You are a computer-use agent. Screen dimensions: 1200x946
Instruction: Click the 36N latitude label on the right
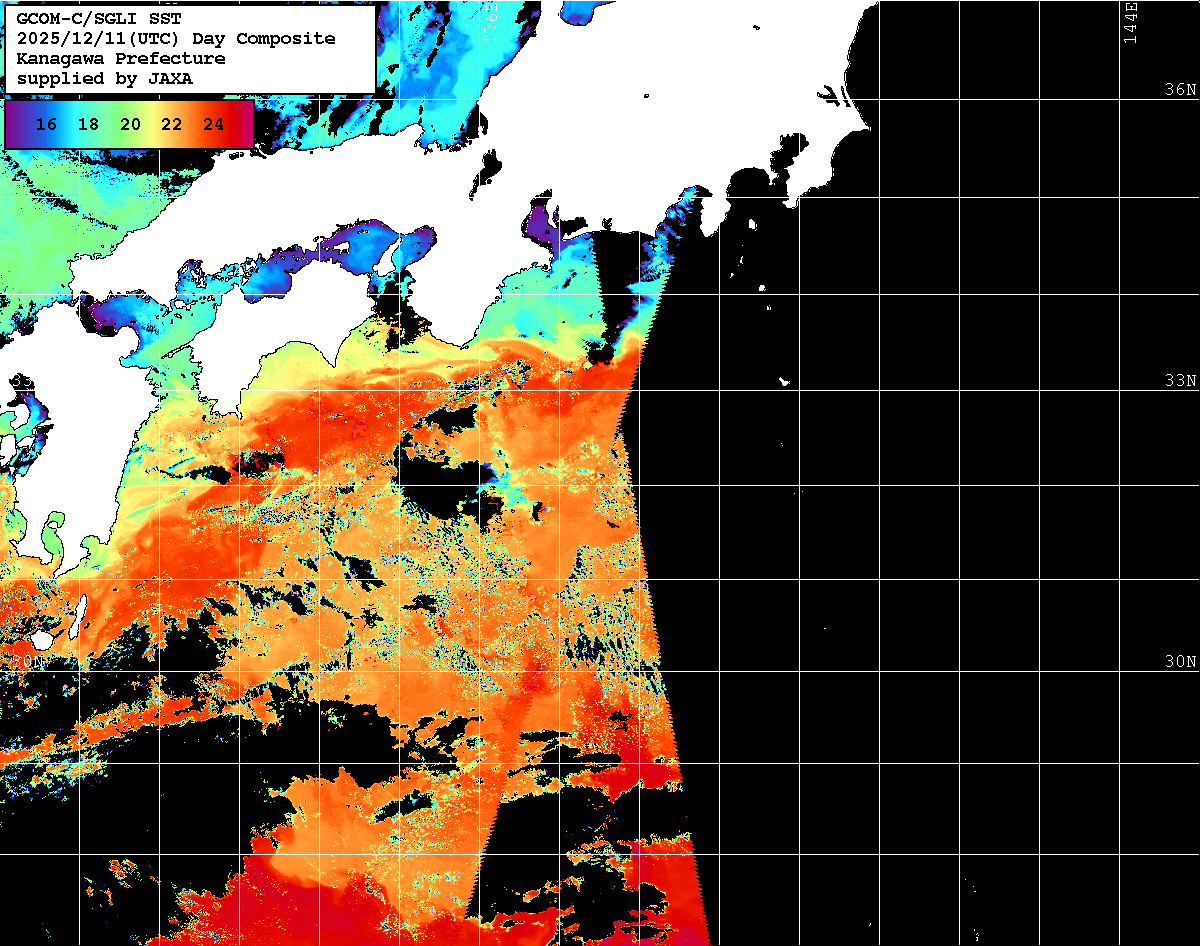pyautogui.click(x=1179, y=89)
